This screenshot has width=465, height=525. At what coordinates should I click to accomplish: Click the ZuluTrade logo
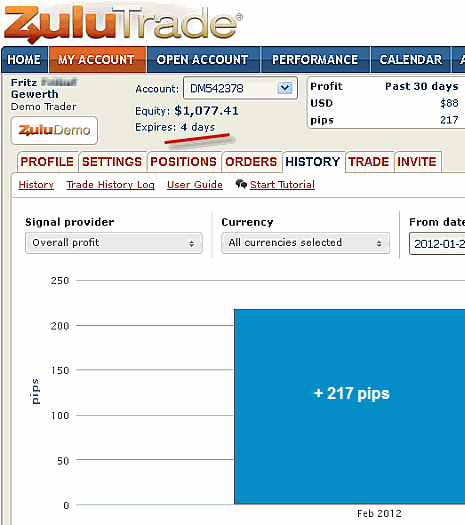point(123,24)
